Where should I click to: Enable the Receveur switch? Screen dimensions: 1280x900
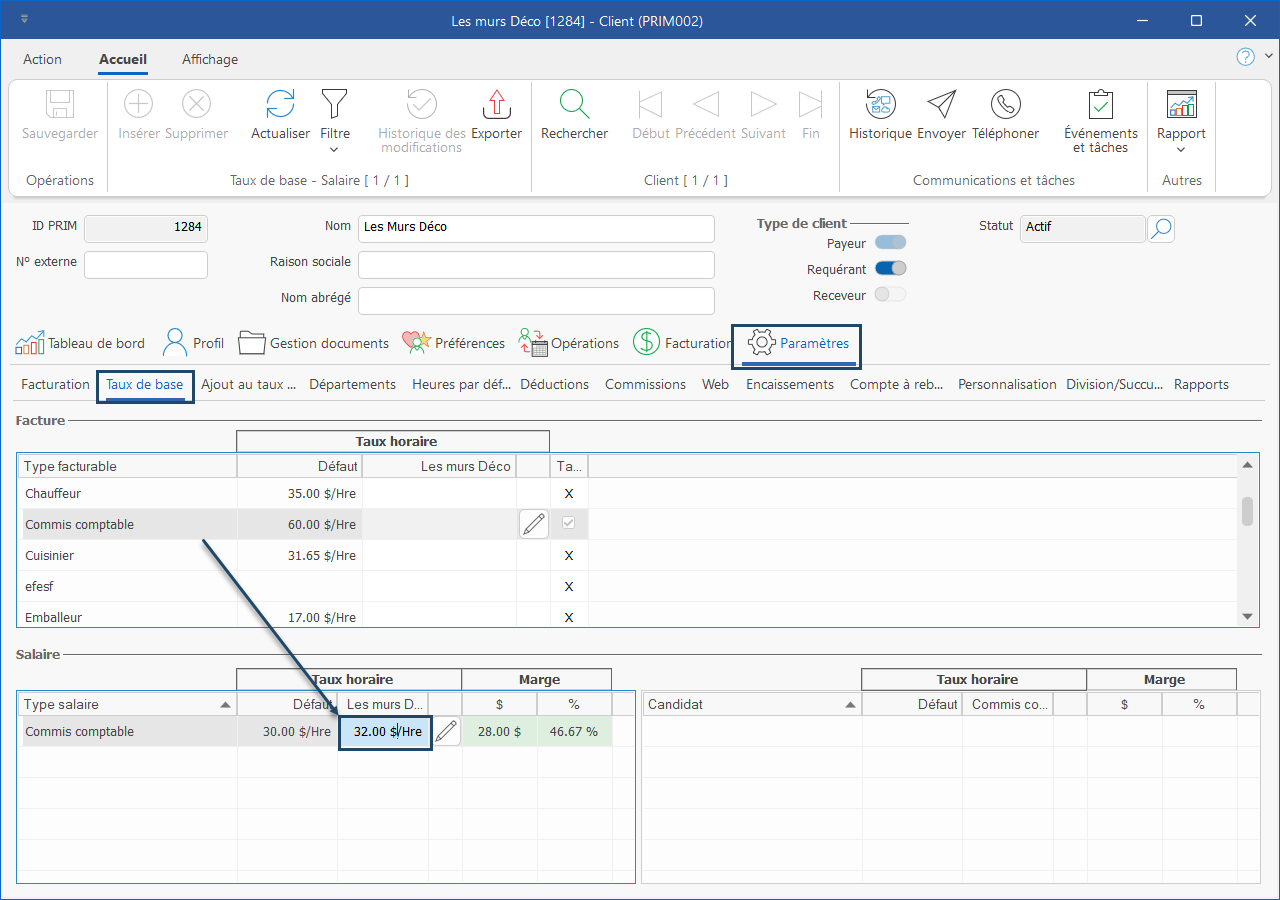tap(890, 295)
